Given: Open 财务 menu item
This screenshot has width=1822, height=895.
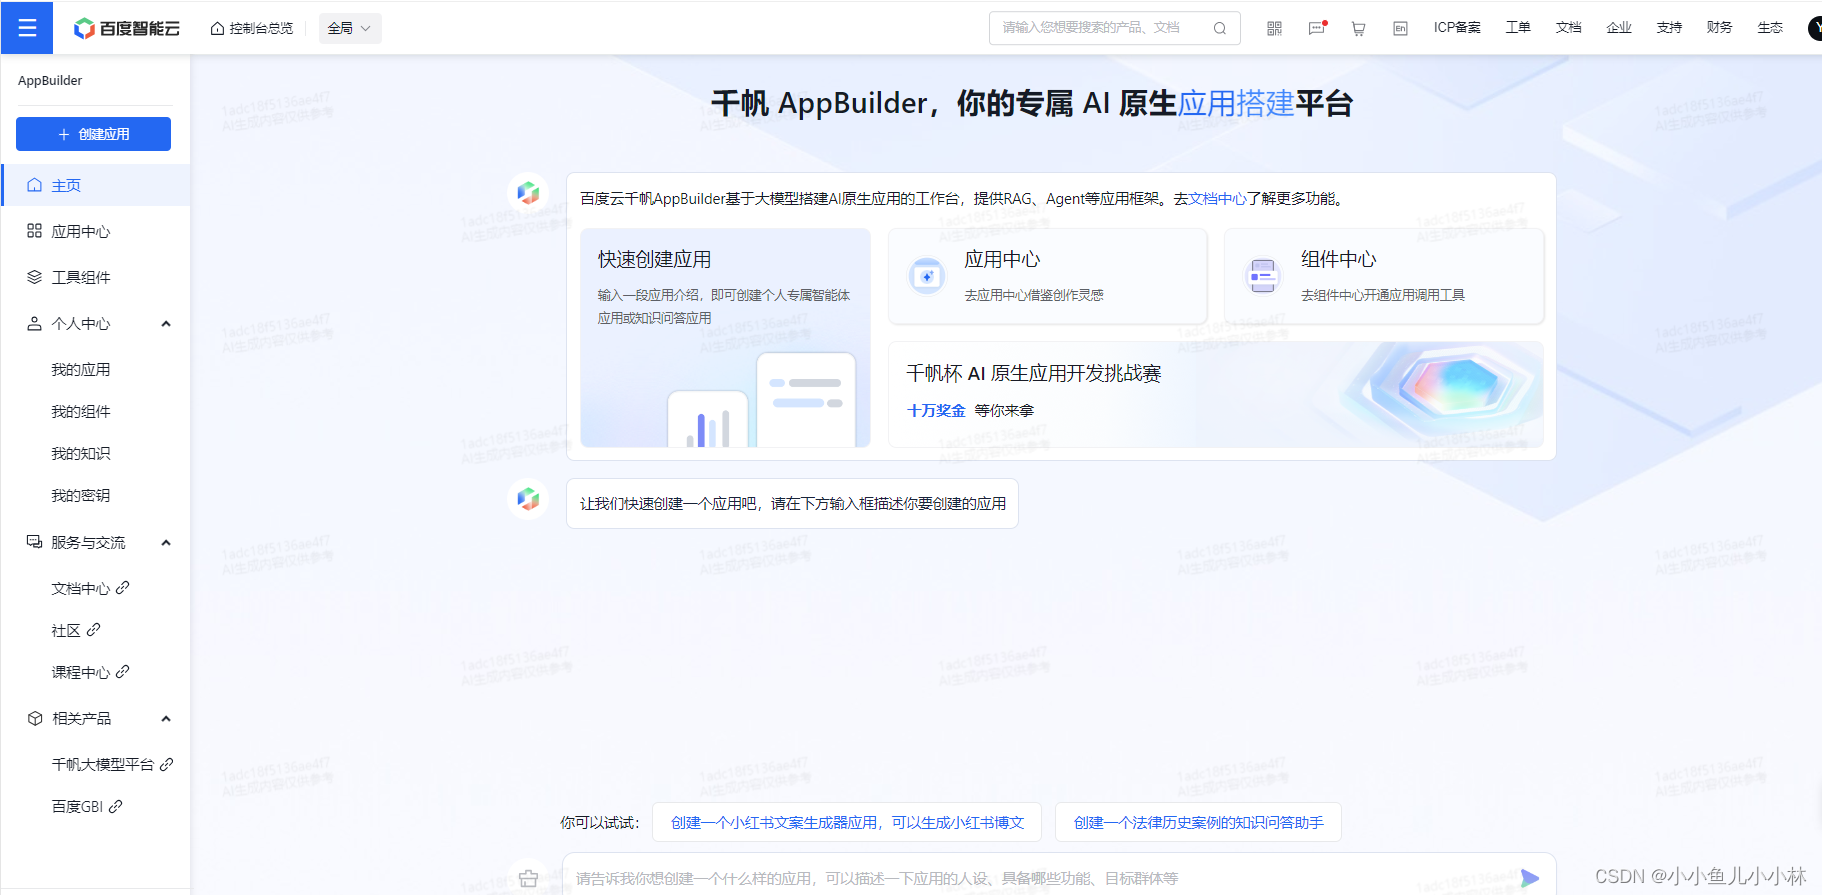Looking at the screenshot, I should pyautogui.click(x=1719, y=28).
